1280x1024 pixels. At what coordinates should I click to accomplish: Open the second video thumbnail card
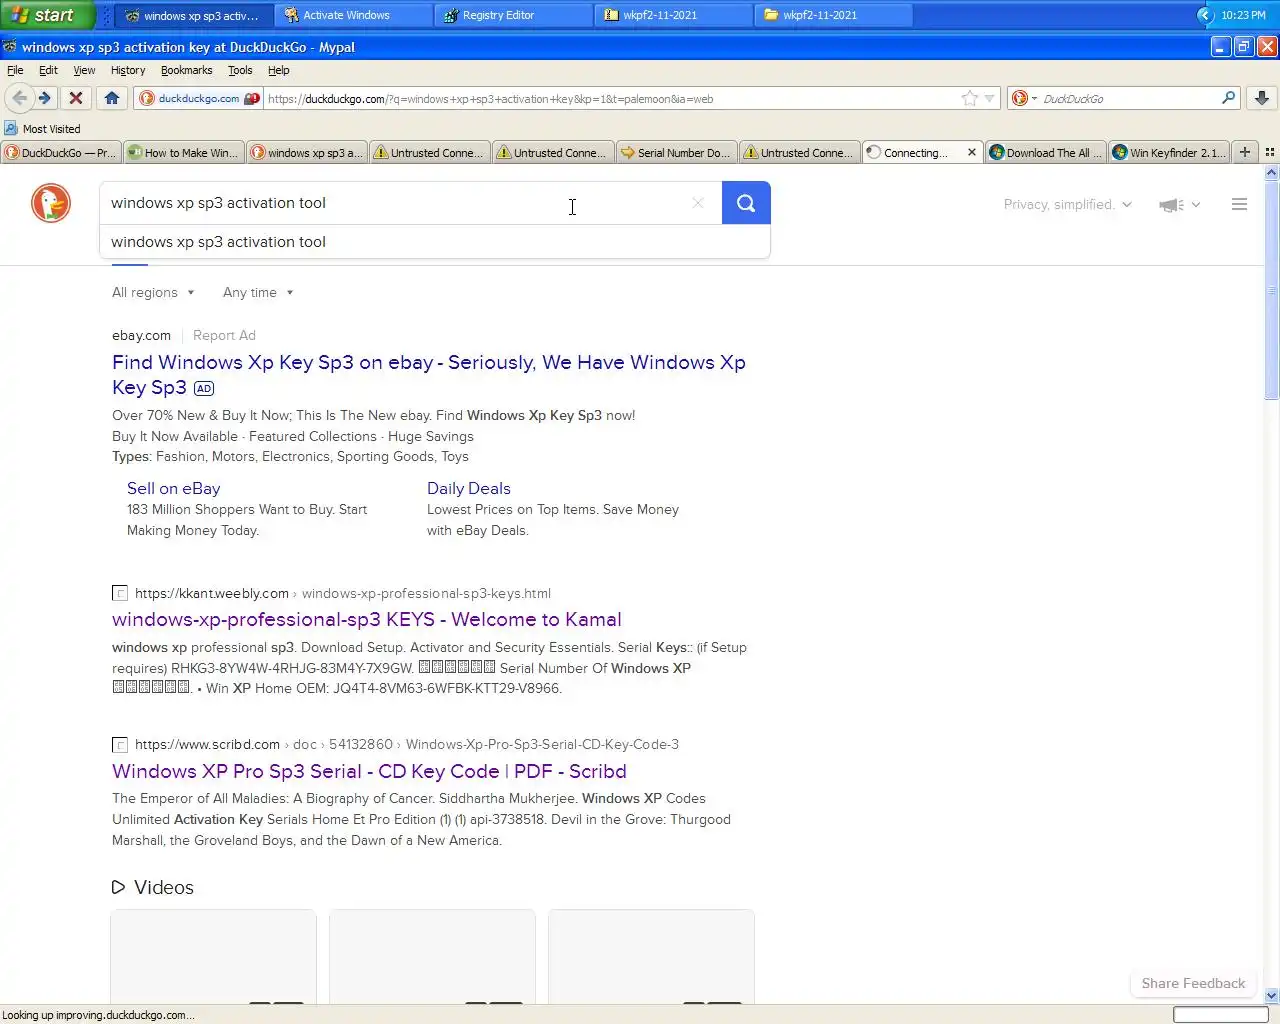[432, 957]
